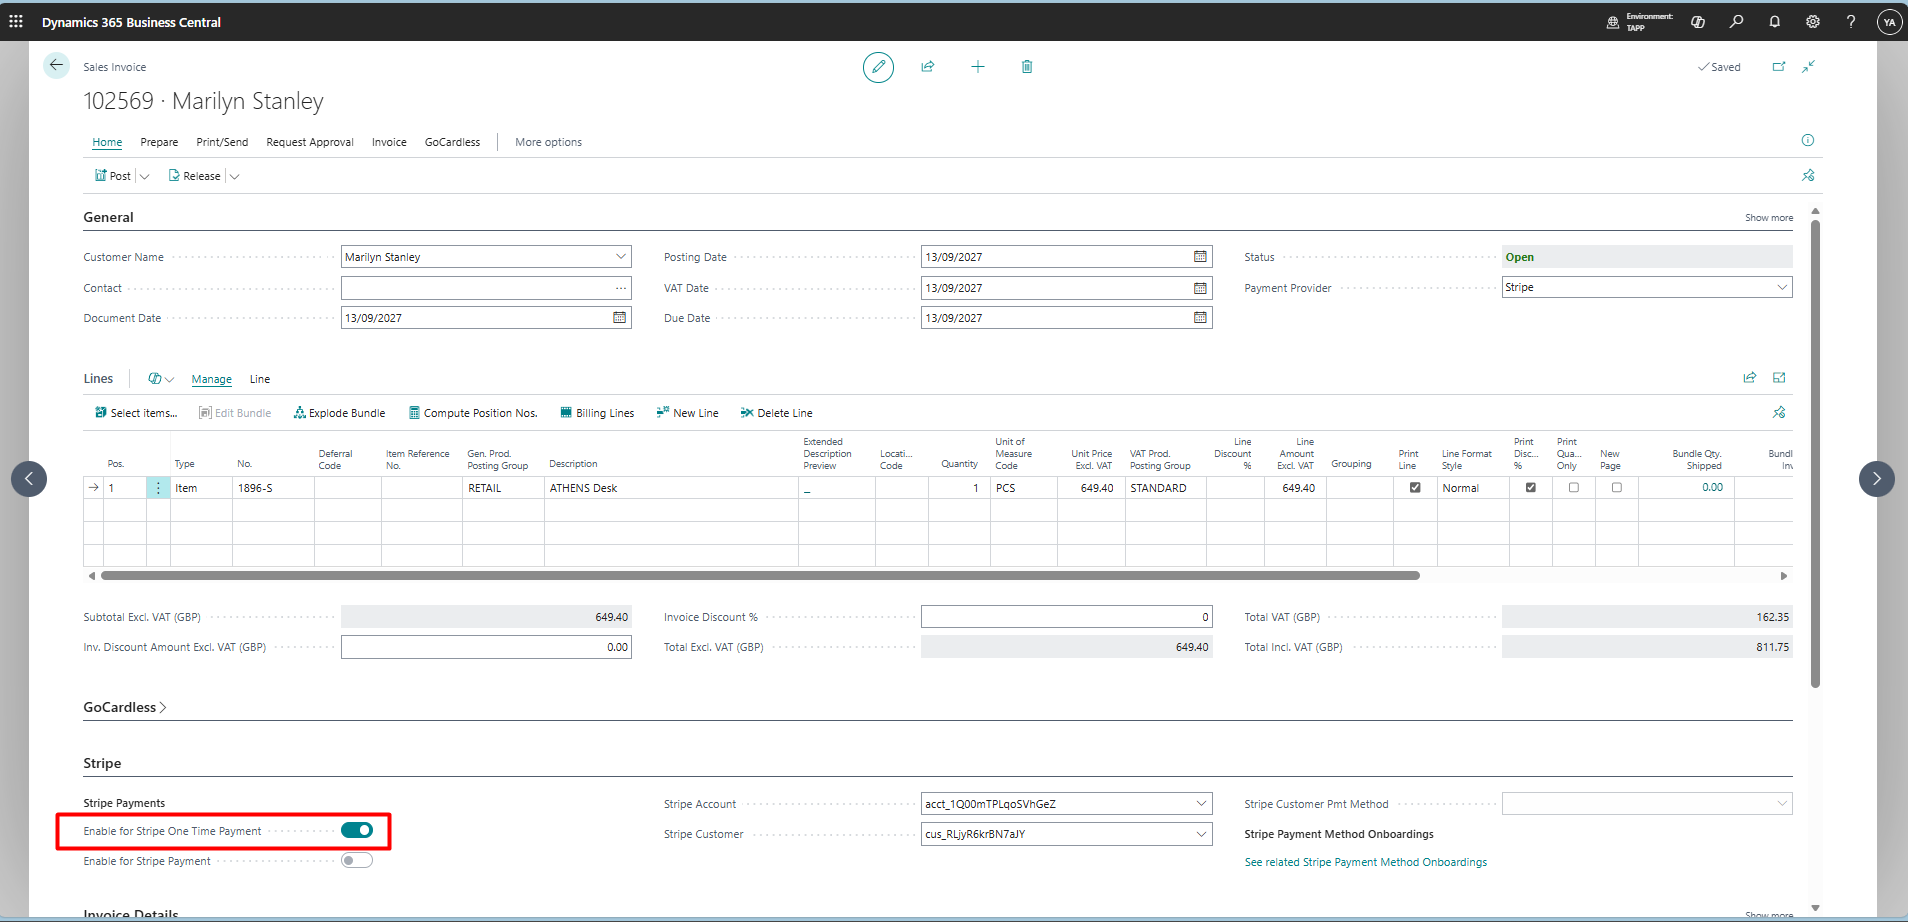Open the app launcher waffle menu
The width and height of the screenshot is (1908, 922).
[16, 21]
